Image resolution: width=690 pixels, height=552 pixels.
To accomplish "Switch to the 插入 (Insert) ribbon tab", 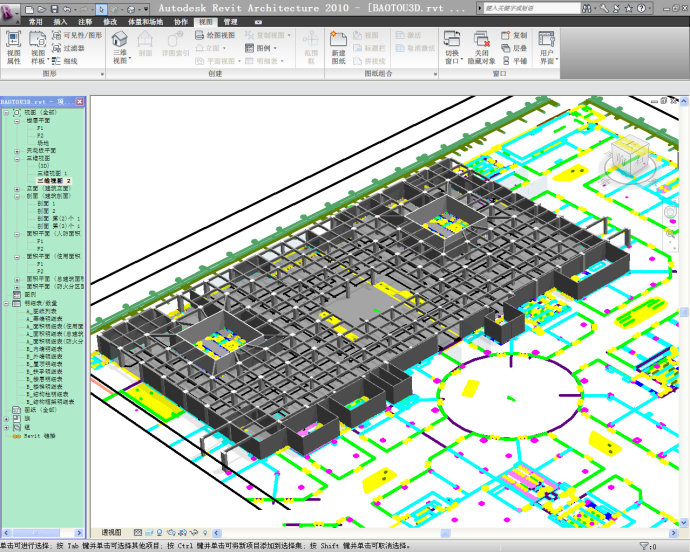I will (x=60, y=22).
